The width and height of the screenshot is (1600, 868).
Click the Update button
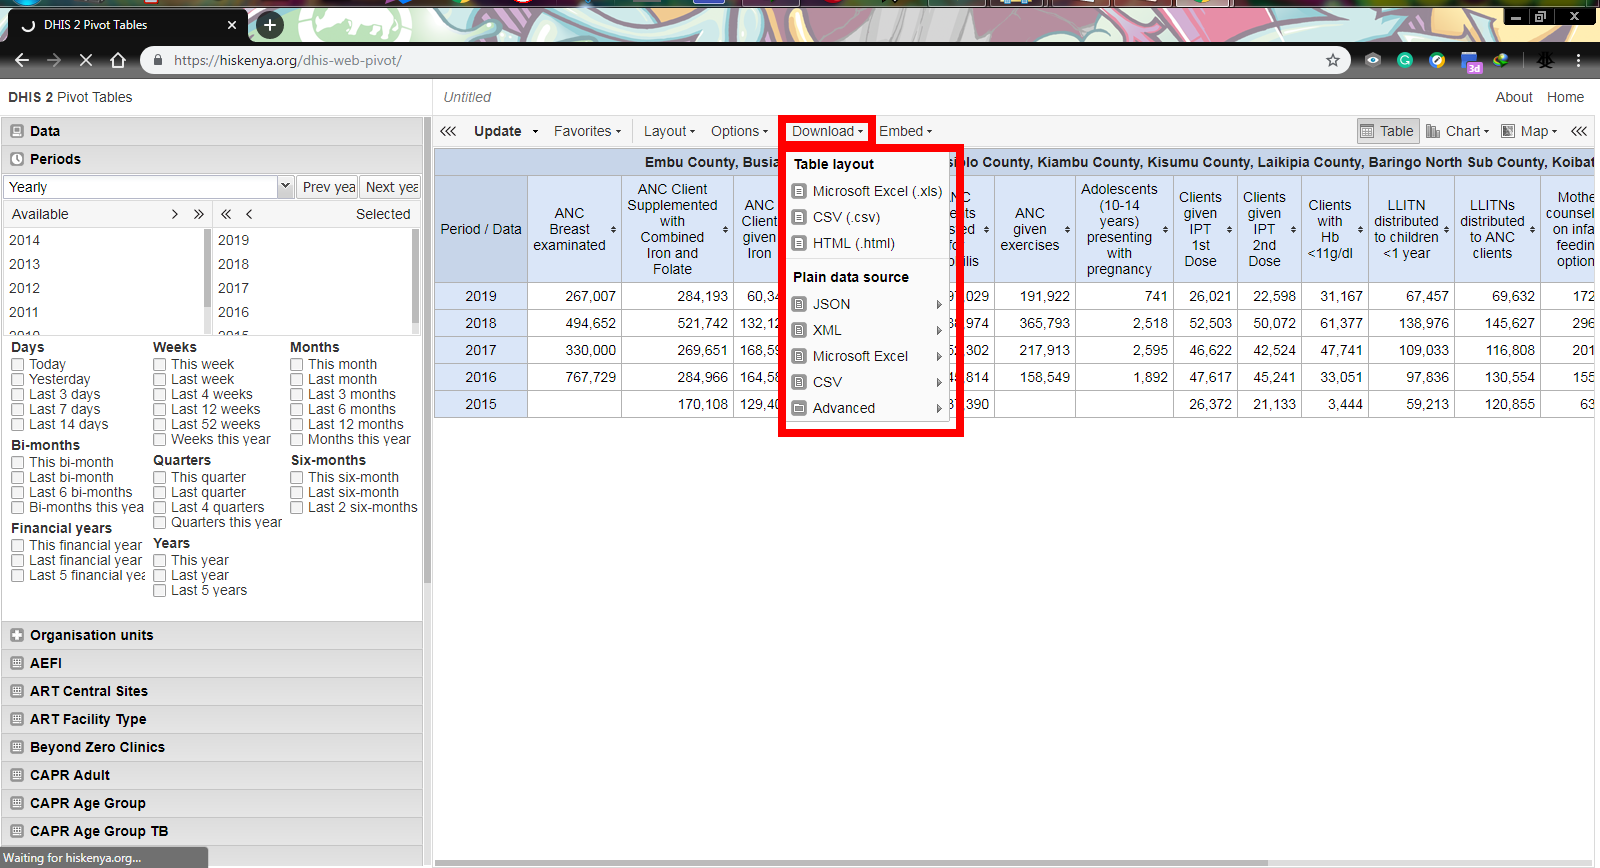point(497,131)
